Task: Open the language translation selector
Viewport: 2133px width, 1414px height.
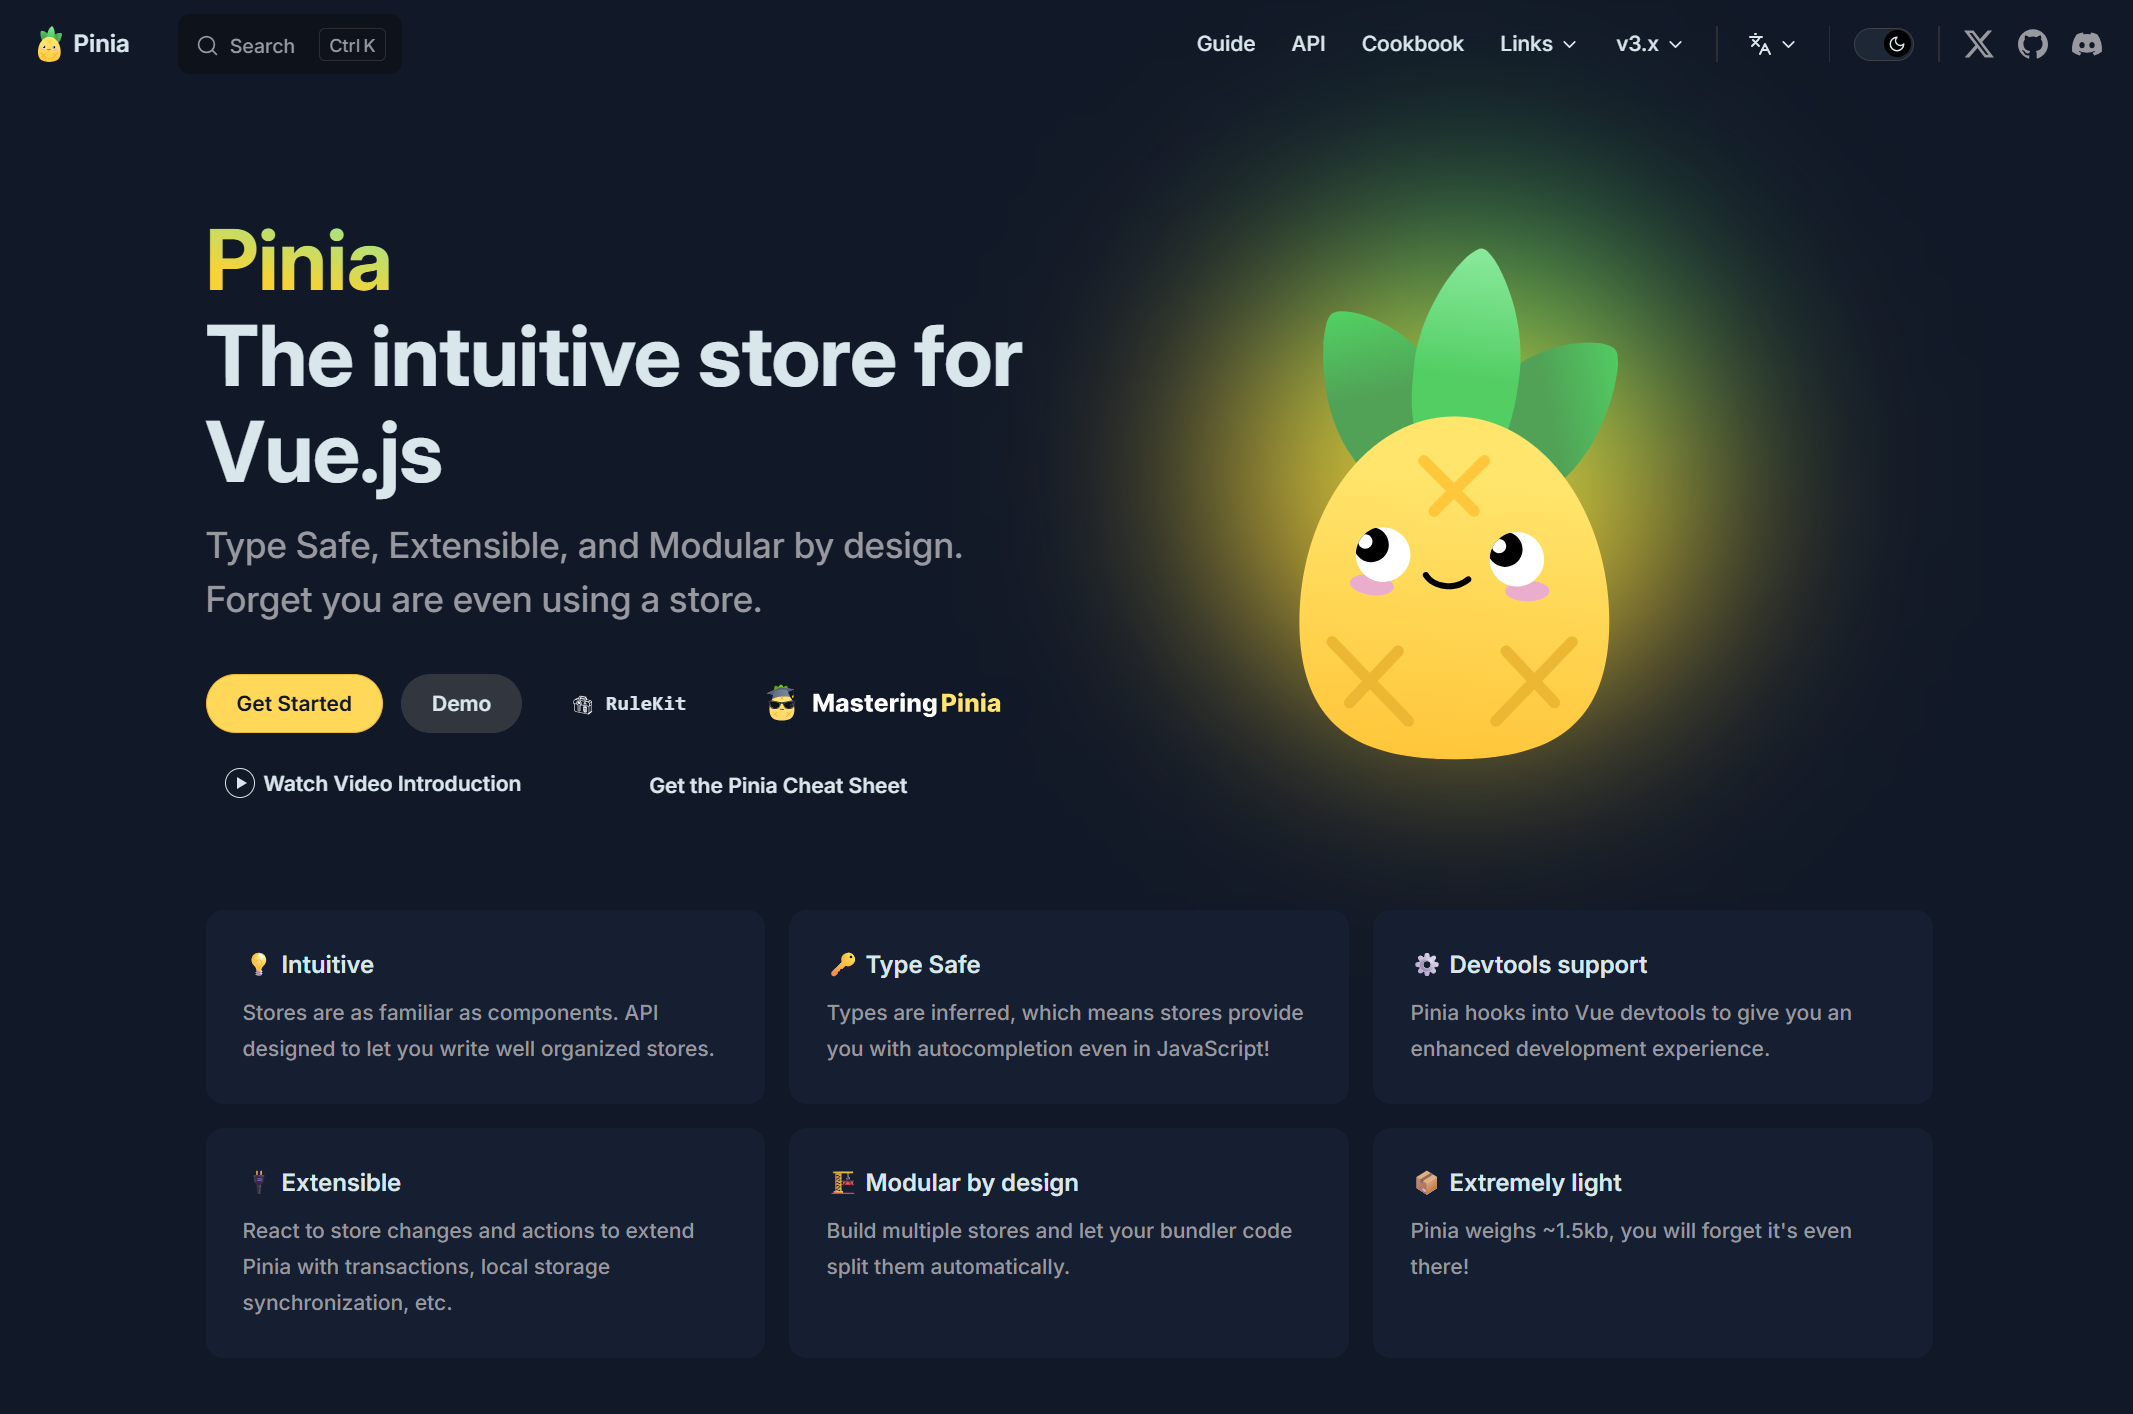Action: (1771, 44)
